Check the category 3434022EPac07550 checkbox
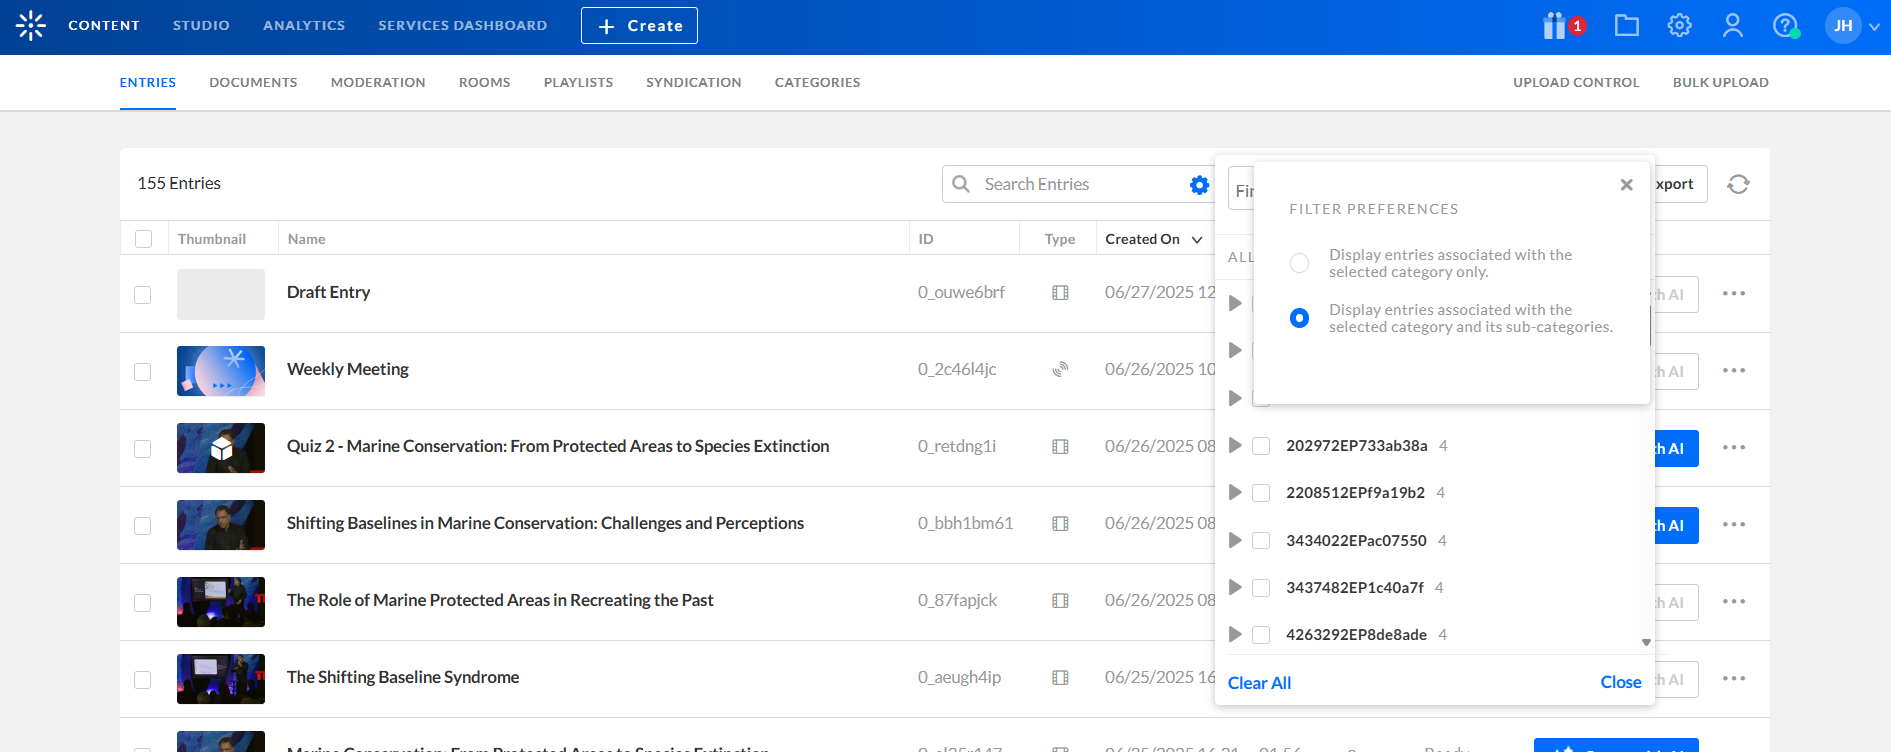This screenshot has width=1891, height=752. [x=1261, y=541]
